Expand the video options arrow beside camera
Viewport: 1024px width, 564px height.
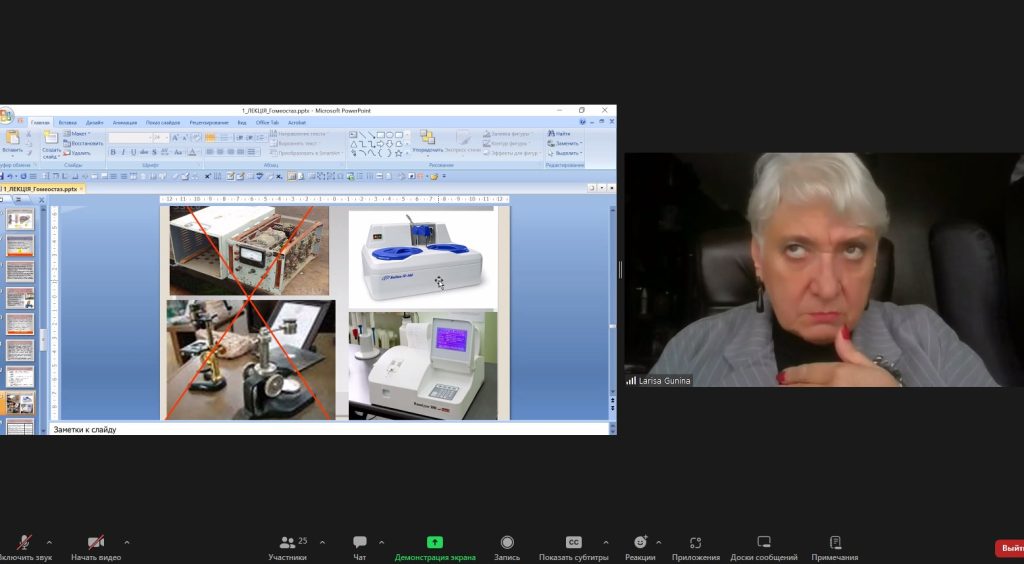coord(126,543)
